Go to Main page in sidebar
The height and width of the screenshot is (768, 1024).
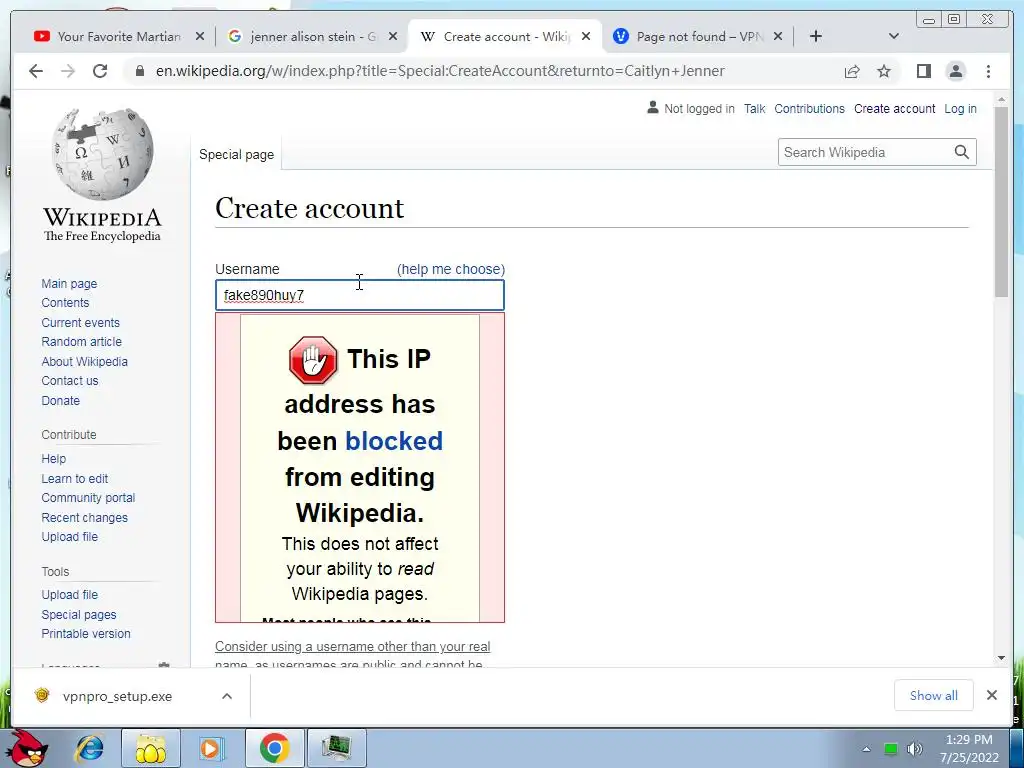click(x=69, y=283)
